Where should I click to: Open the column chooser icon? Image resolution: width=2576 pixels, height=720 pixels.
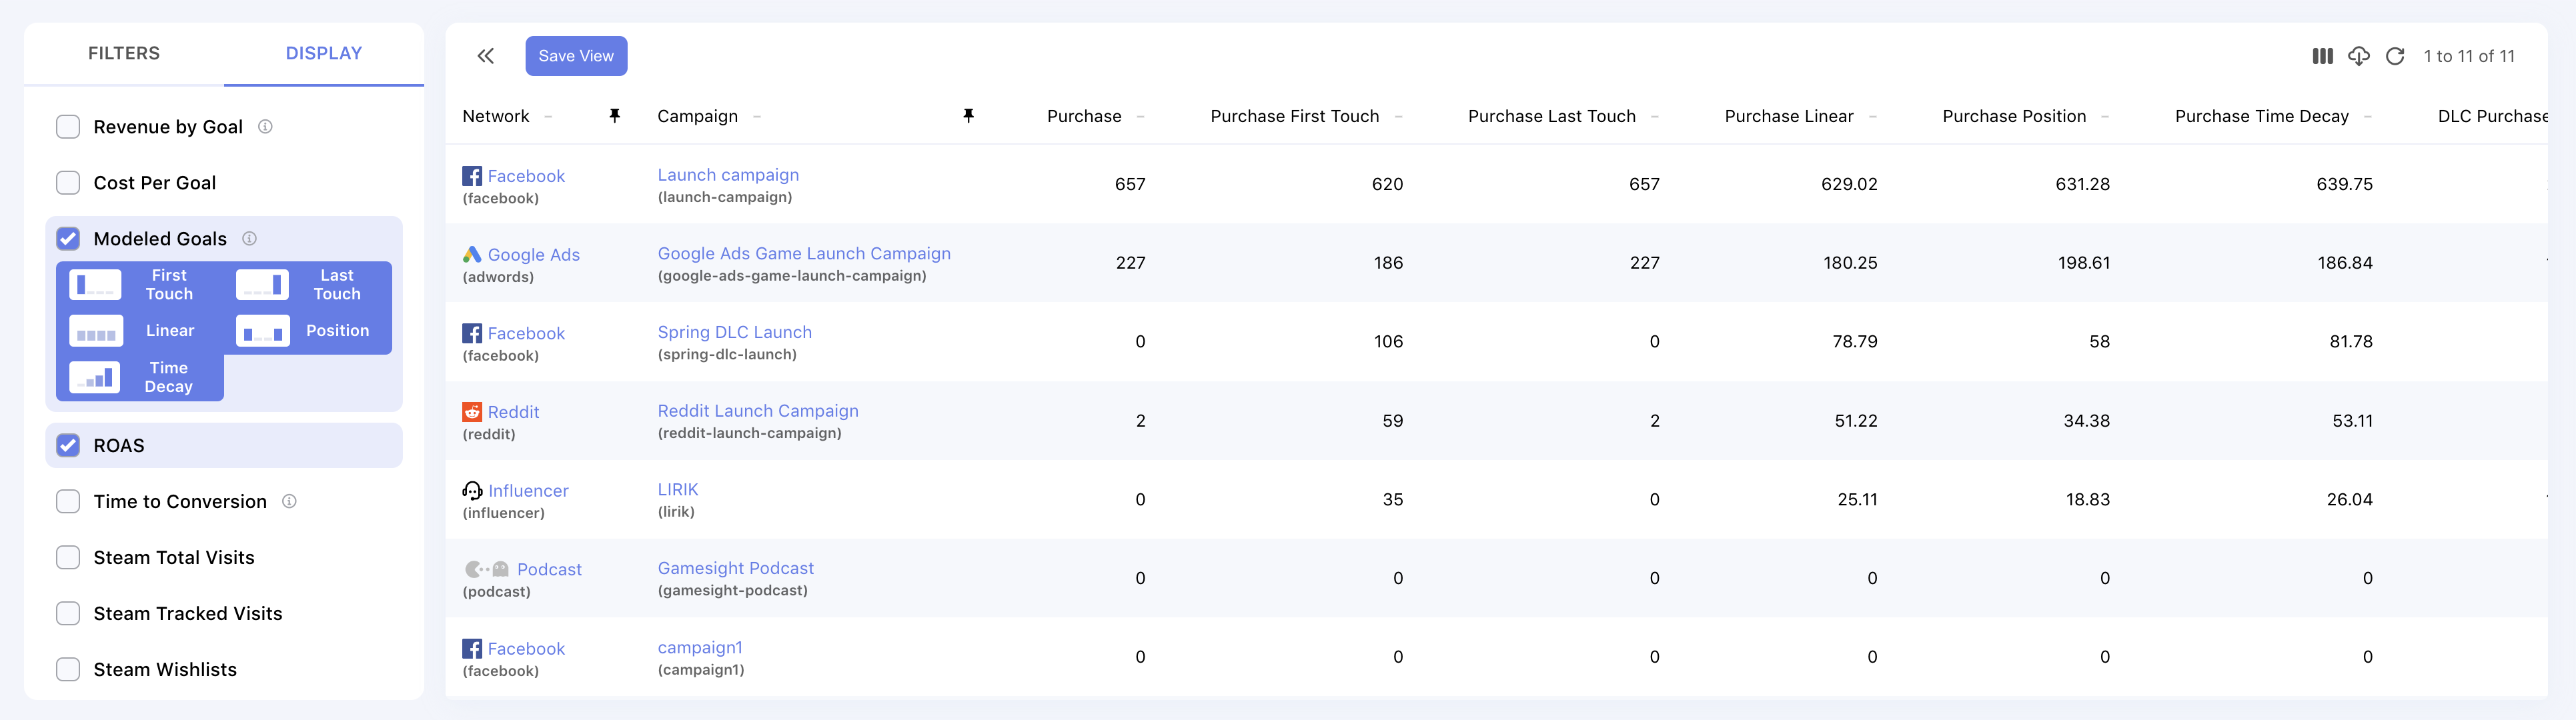(2322, 56)
